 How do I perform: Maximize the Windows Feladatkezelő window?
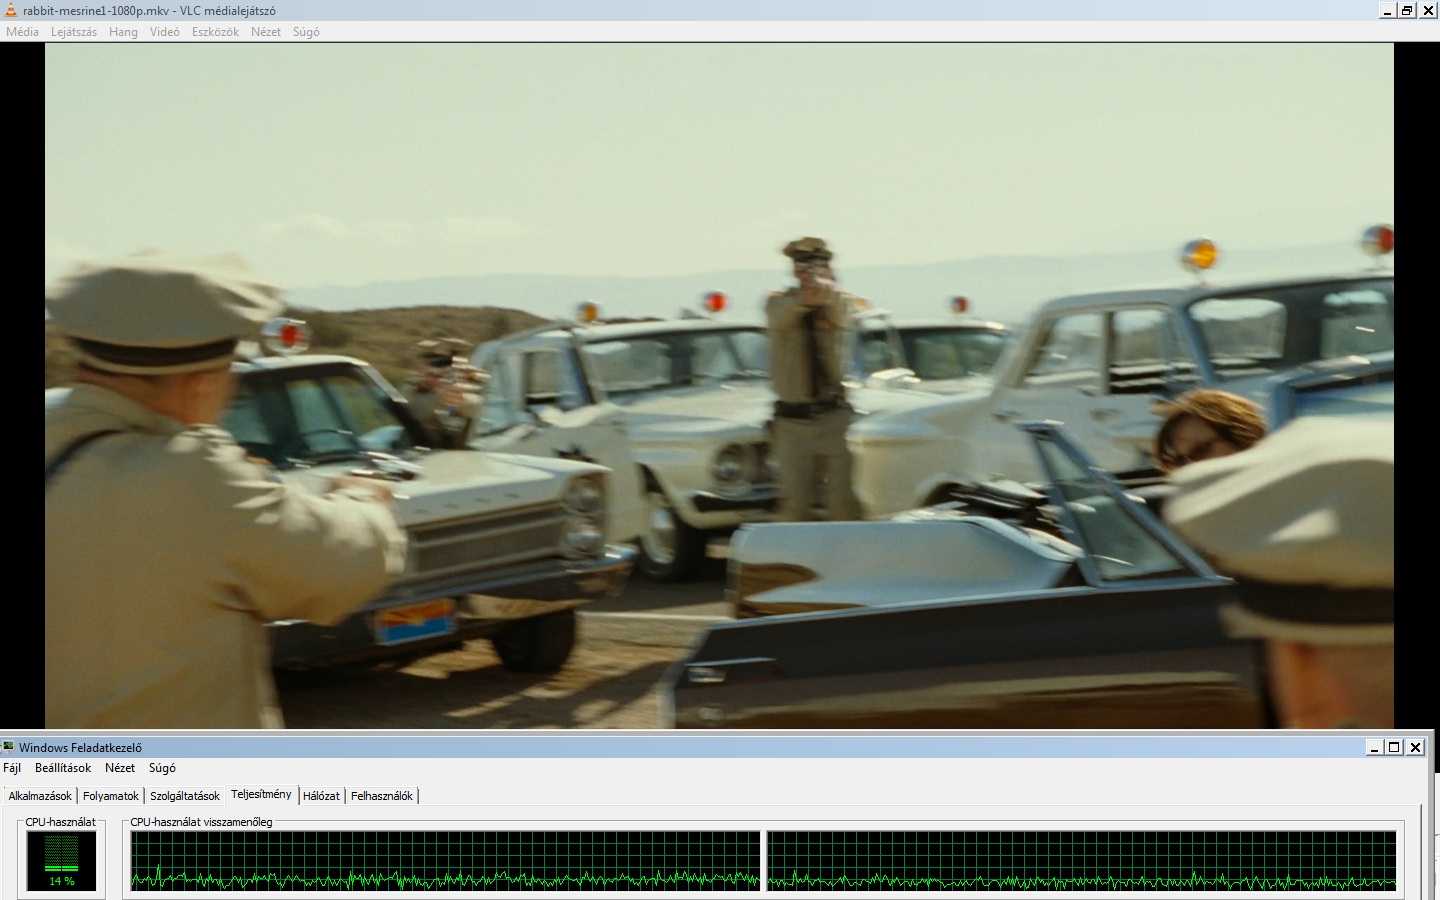[1394, 747]
